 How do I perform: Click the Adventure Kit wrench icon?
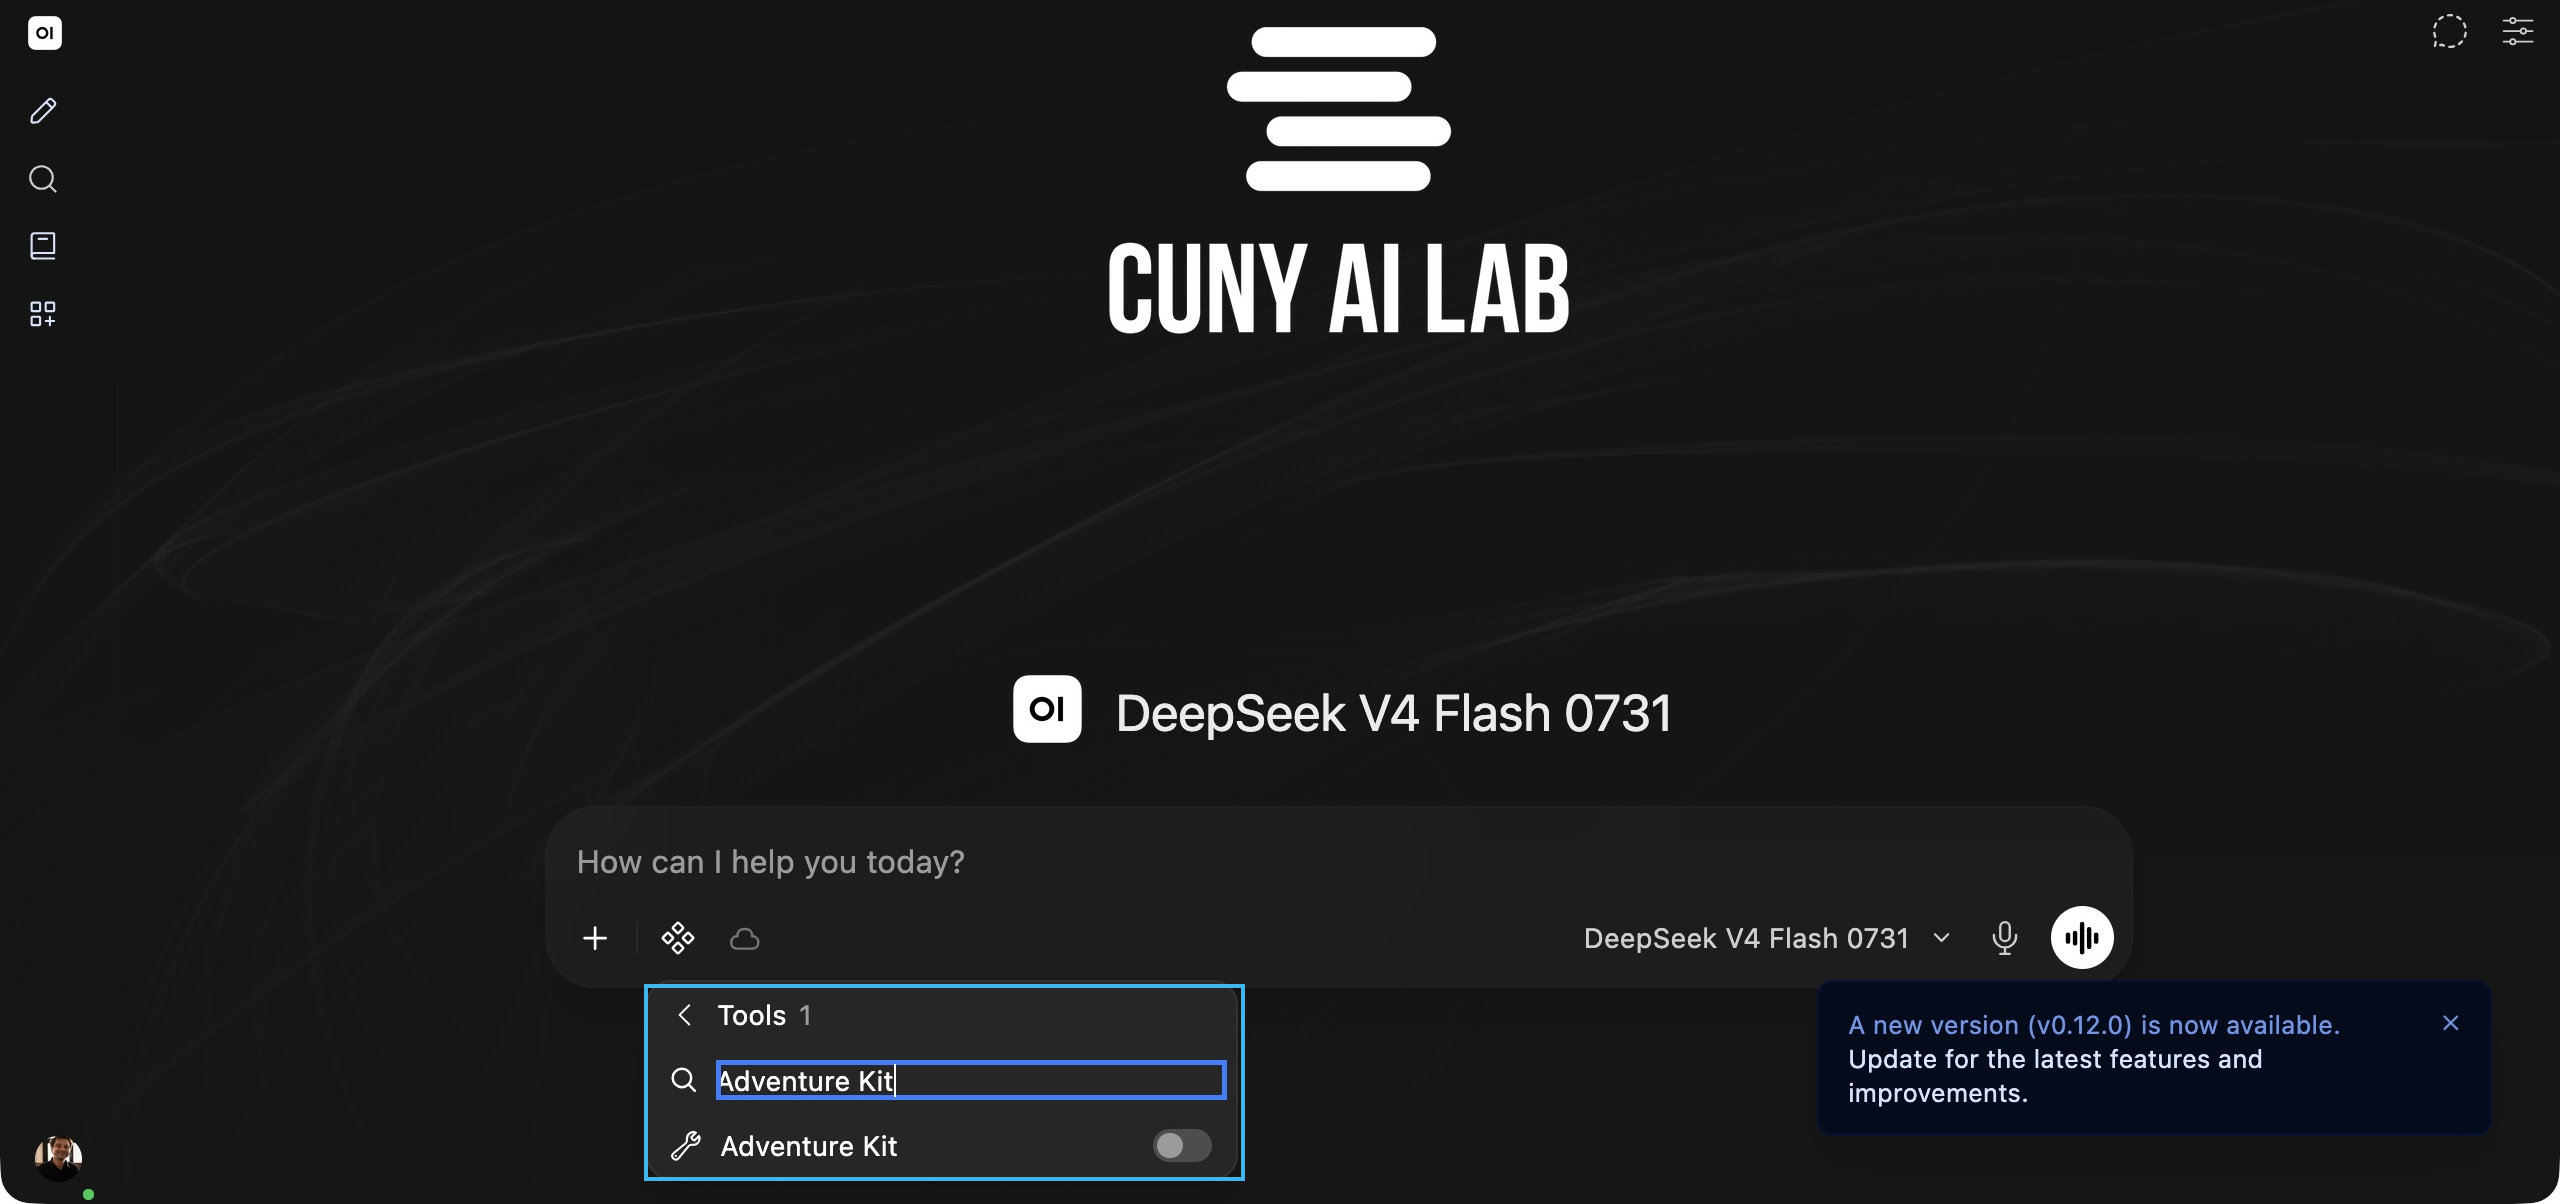click(x=686, y=1146)
